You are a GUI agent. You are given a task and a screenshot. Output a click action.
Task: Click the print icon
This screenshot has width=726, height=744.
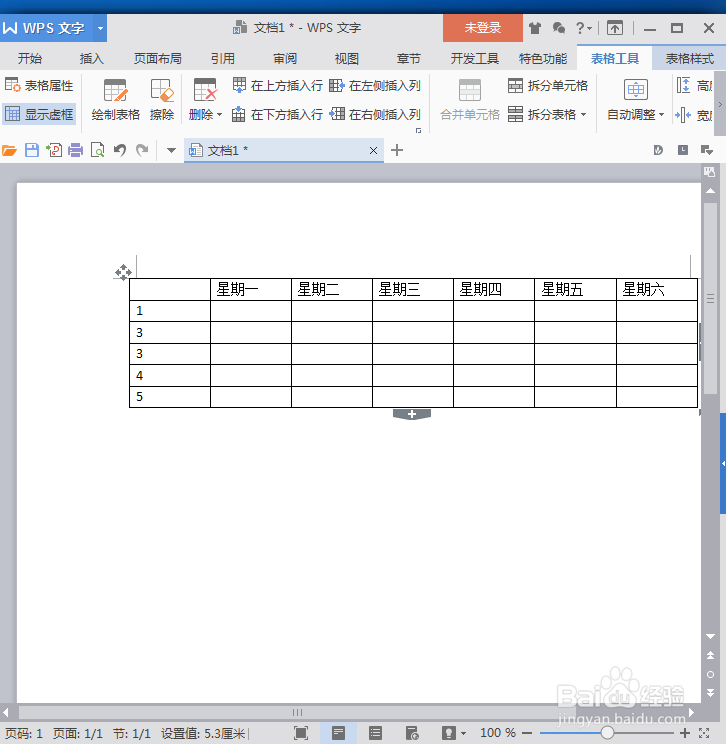75,150
